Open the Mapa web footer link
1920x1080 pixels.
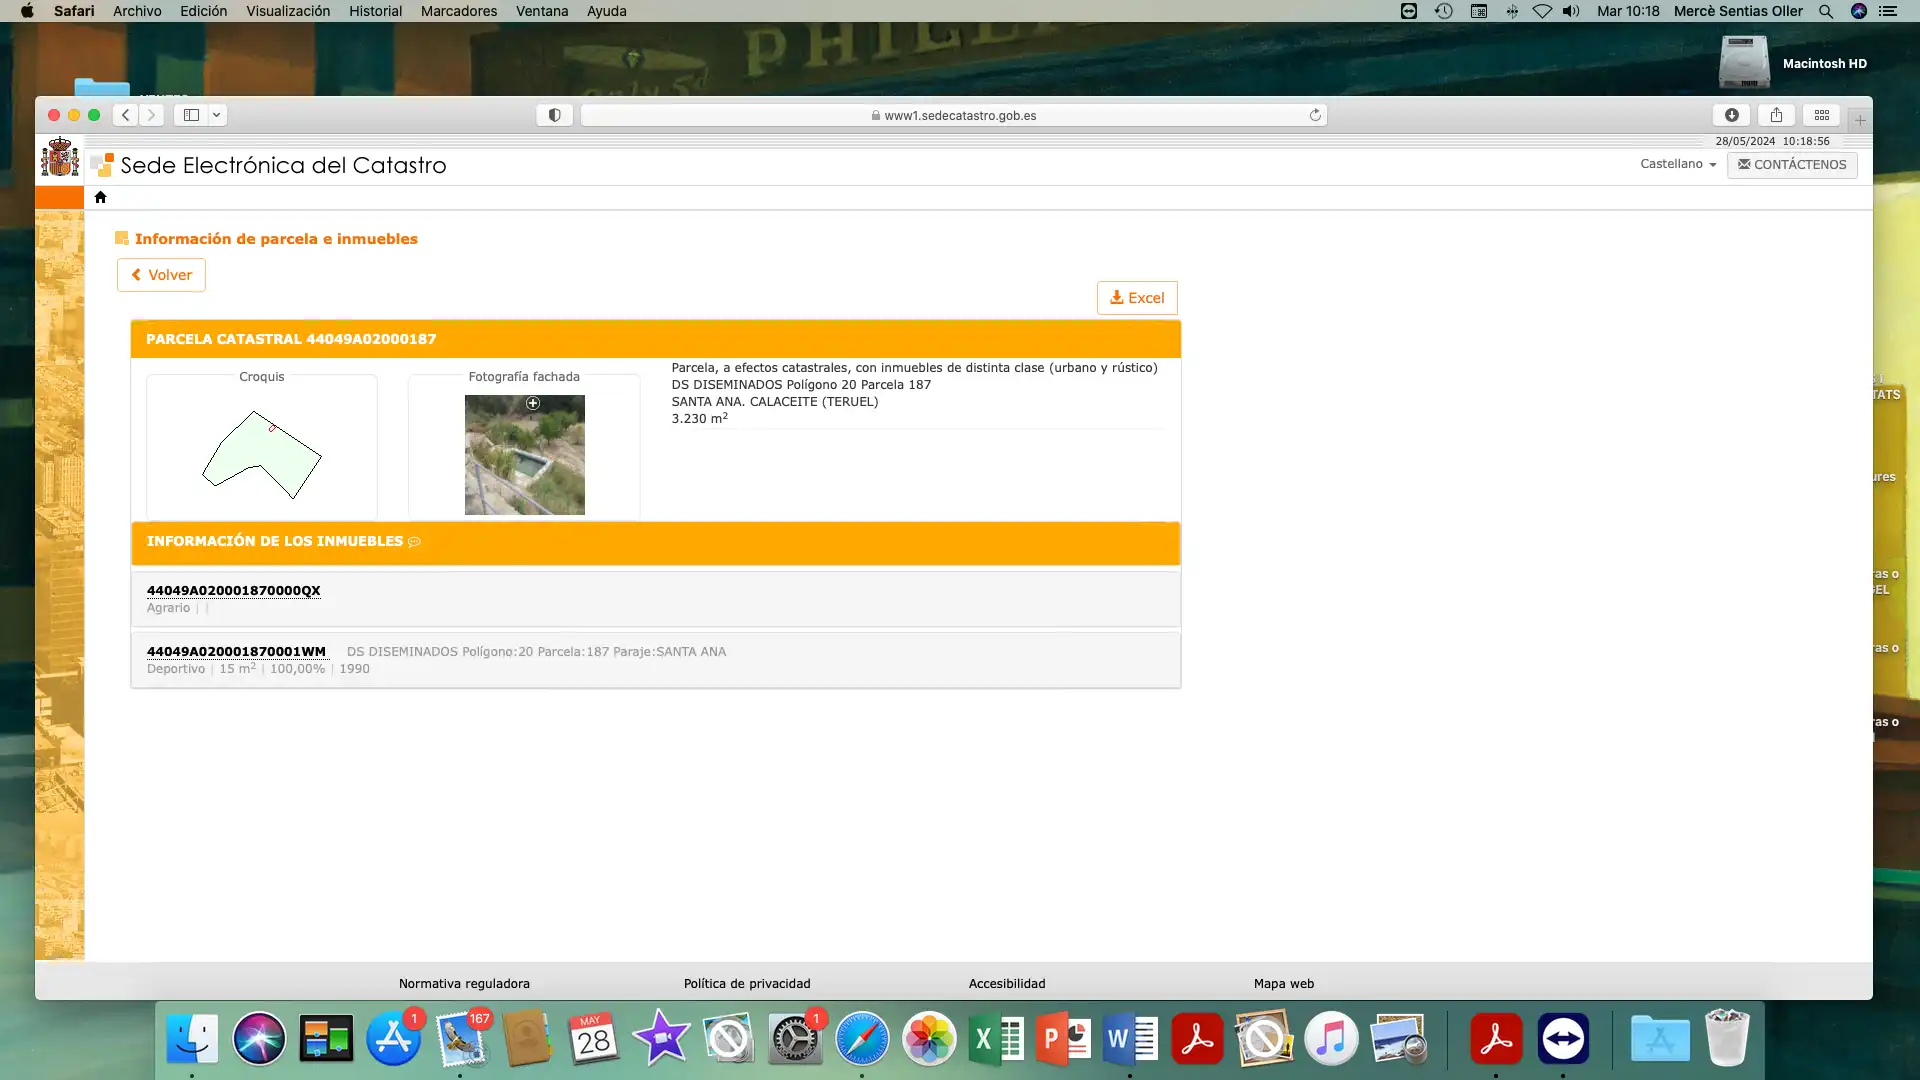click(x=1284, y=984)
